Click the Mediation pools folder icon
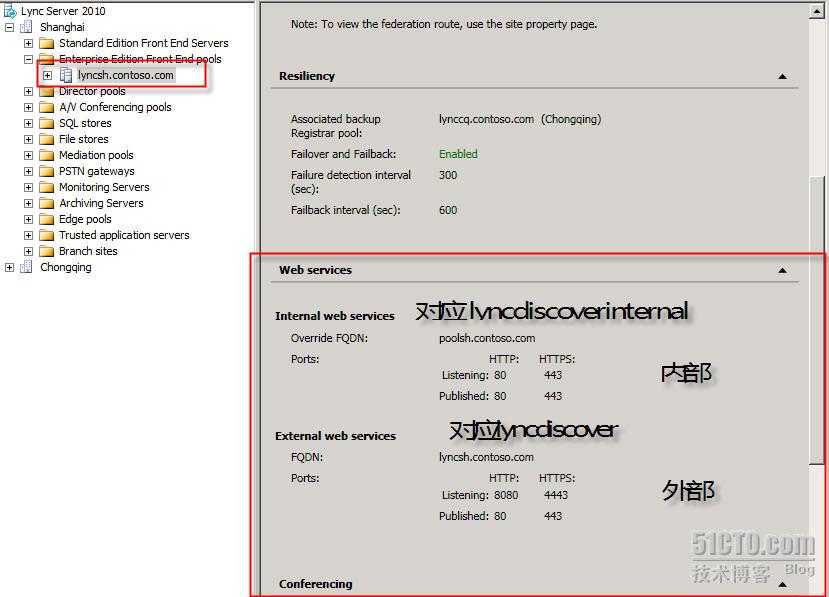Image resolution: width=829 pixels, height=597 pixels. [47, 155]
